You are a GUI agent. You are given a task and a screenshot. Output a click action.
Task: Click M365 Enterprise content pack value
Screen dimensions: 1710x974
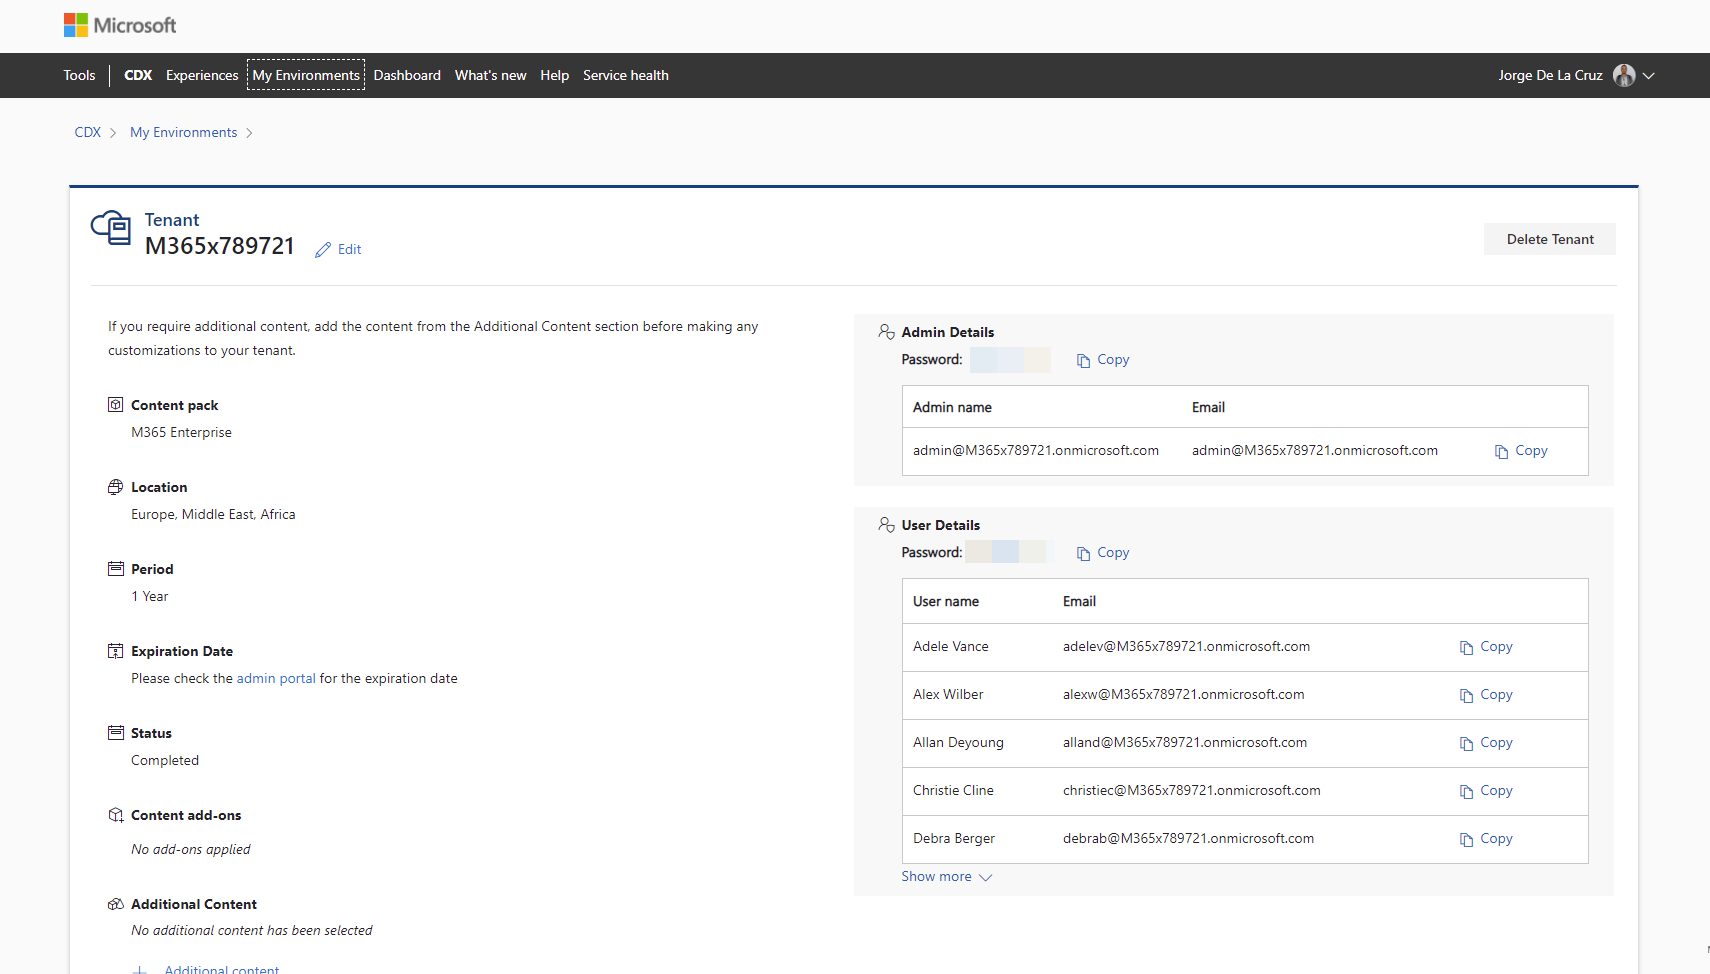pos(181,432)
